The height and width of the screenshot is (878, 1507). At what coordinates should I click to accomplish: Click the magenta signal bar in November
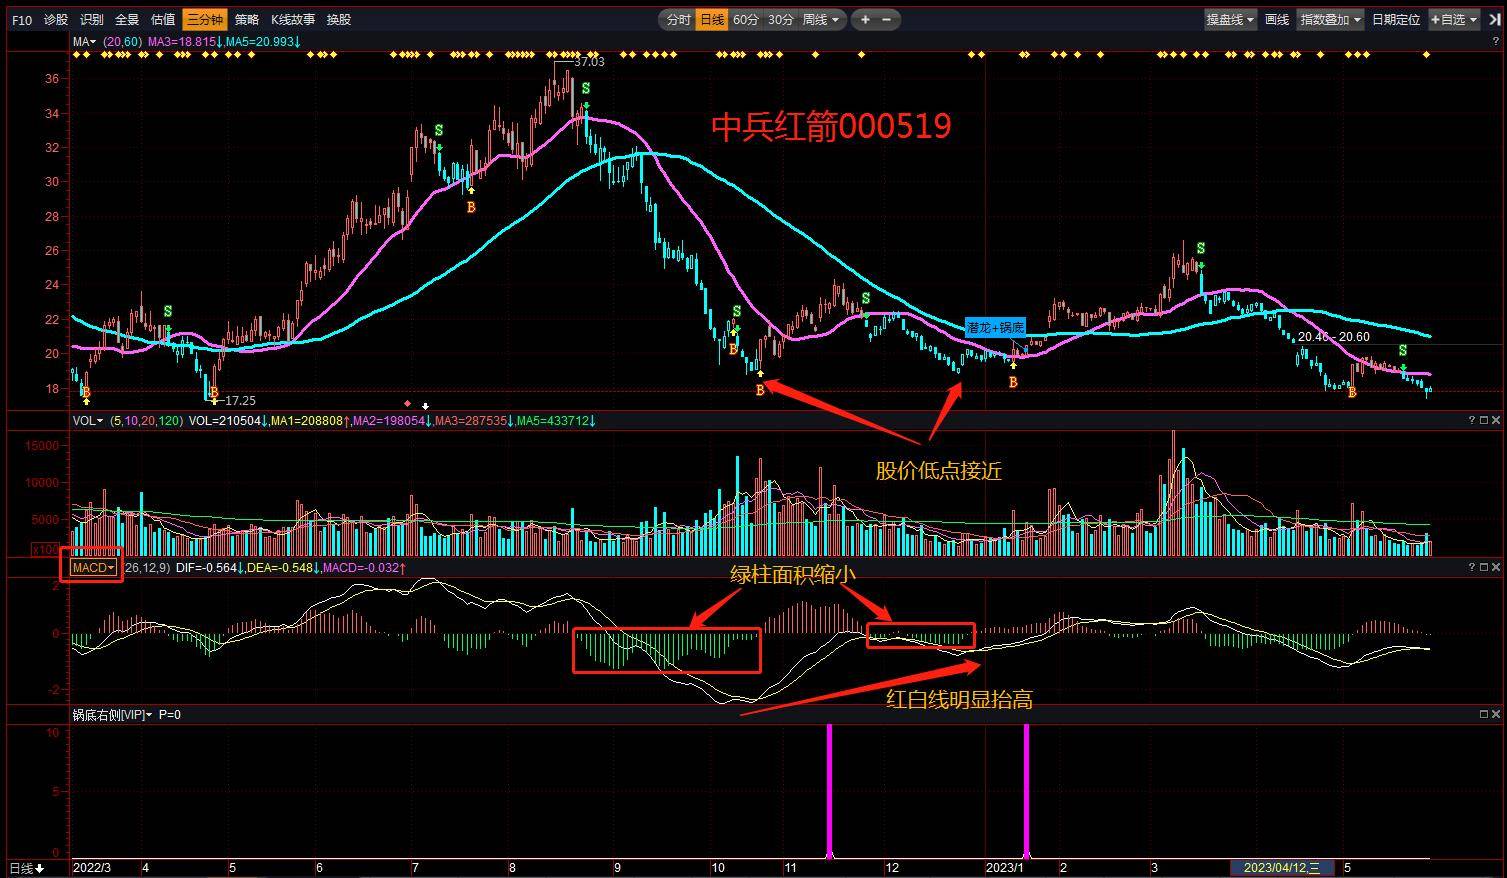[829, 790]
